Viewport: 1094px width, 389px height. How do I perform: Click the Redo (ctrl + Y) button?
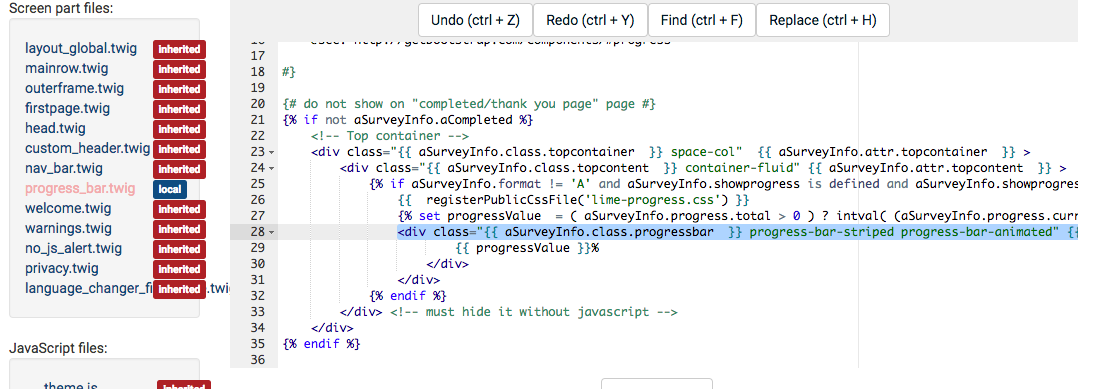tap(590, 20)
